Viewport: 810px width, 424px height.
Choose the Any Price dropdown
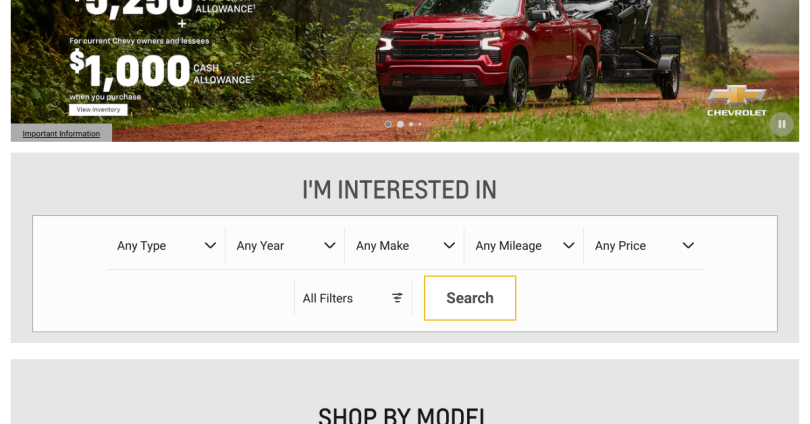point(644,246)
